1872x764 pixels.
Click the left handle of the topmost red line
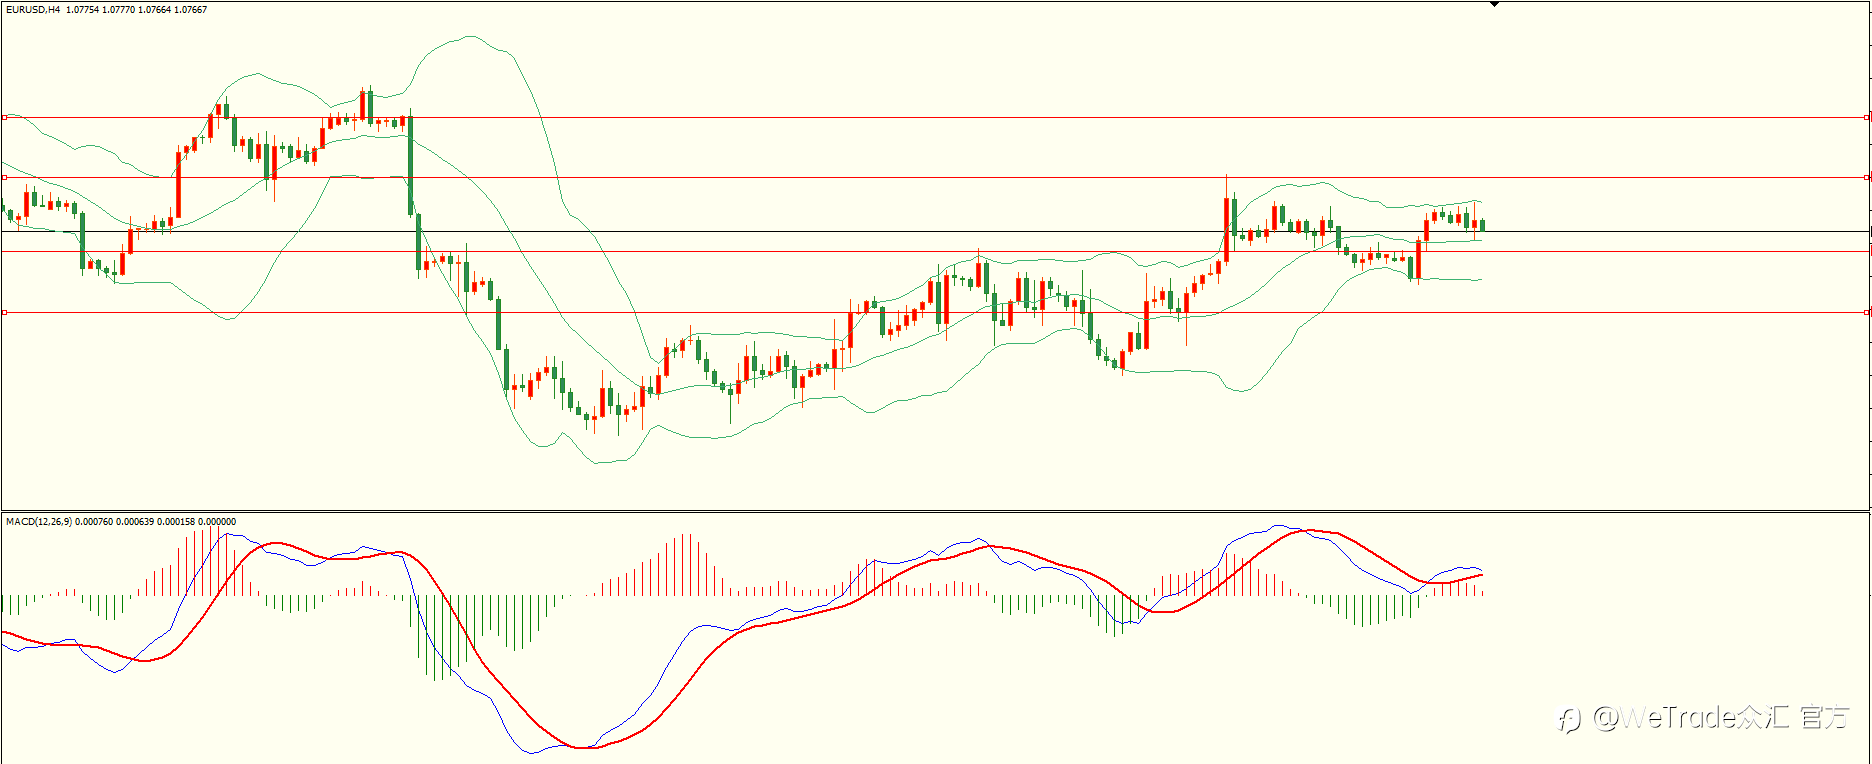click(x=4, y=117)
